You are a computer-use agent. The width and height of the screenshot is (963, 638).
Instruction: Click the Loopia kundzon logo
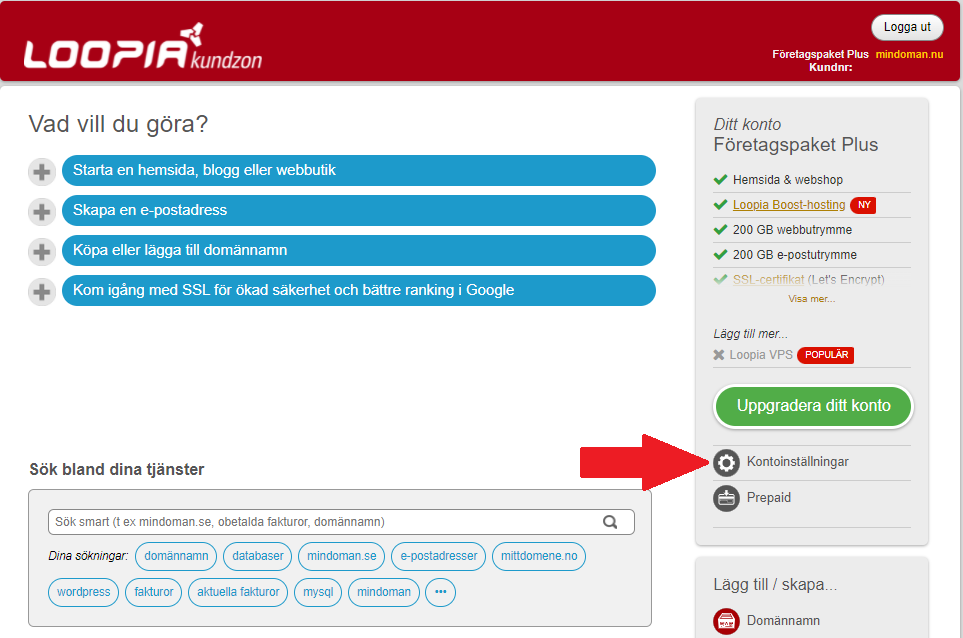pos(142,47)
